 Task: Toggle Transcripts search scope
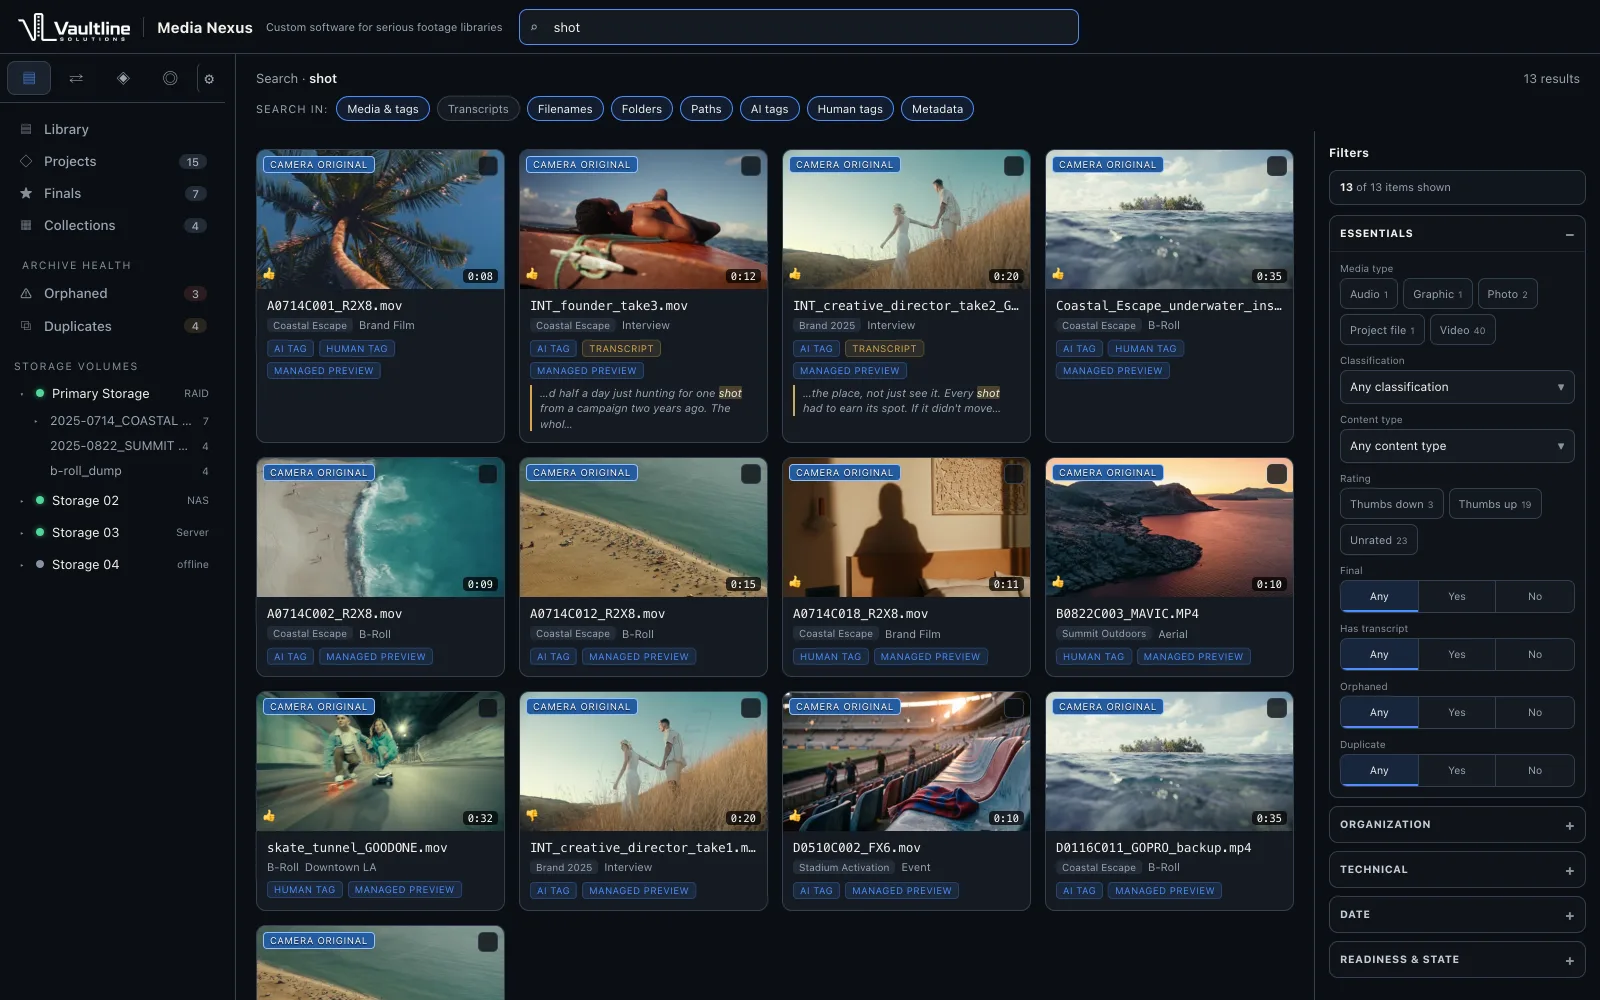click(x=478, y=109)
